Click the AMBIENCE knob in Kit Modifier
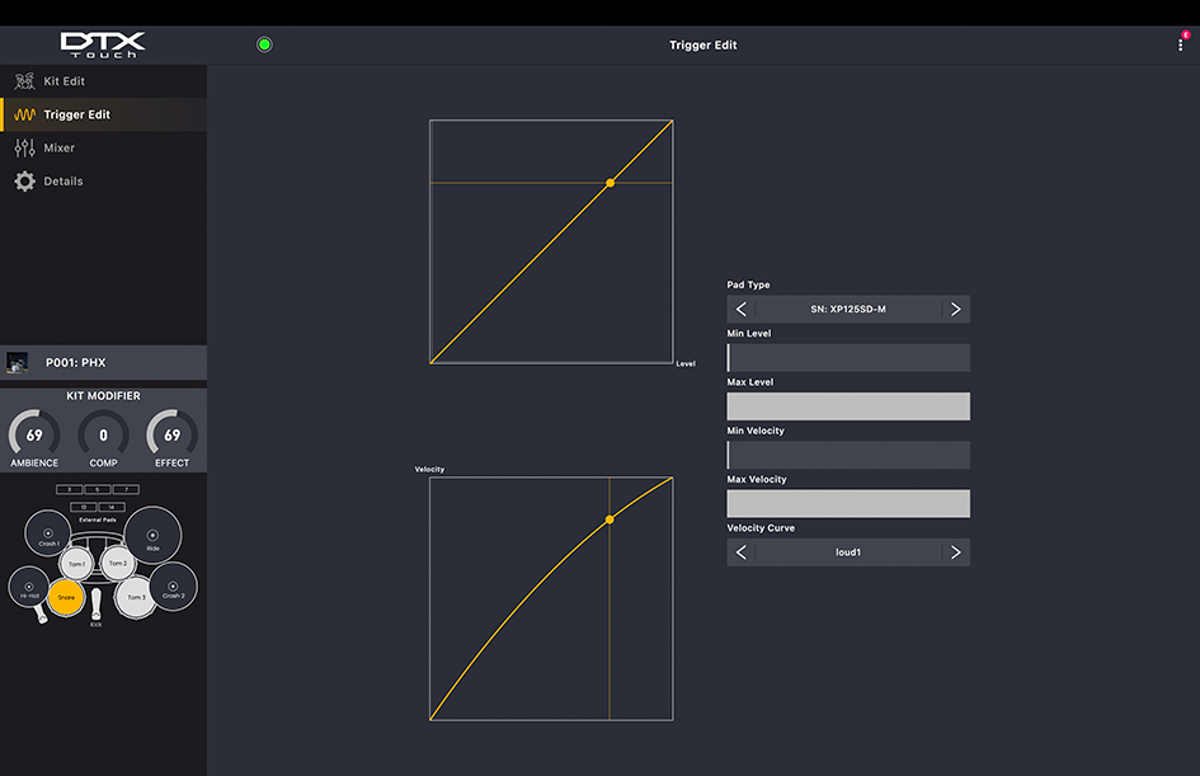The height and width of the screenshot is (776, 1200). tap(34, 436)
